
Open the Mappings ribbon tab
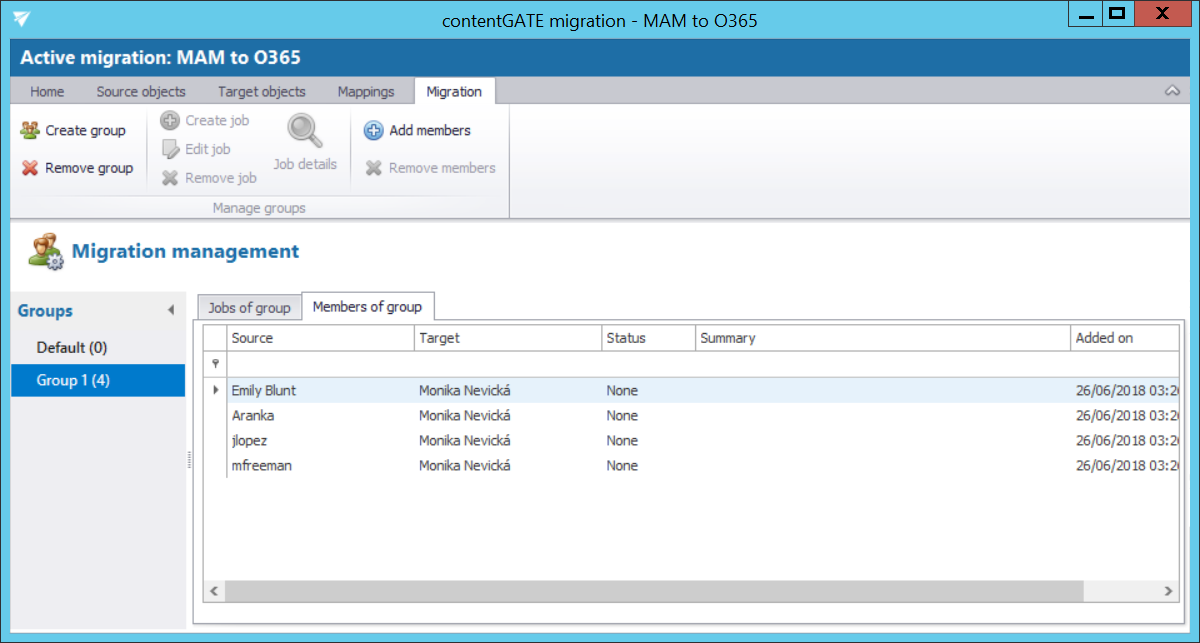[365, 91]
